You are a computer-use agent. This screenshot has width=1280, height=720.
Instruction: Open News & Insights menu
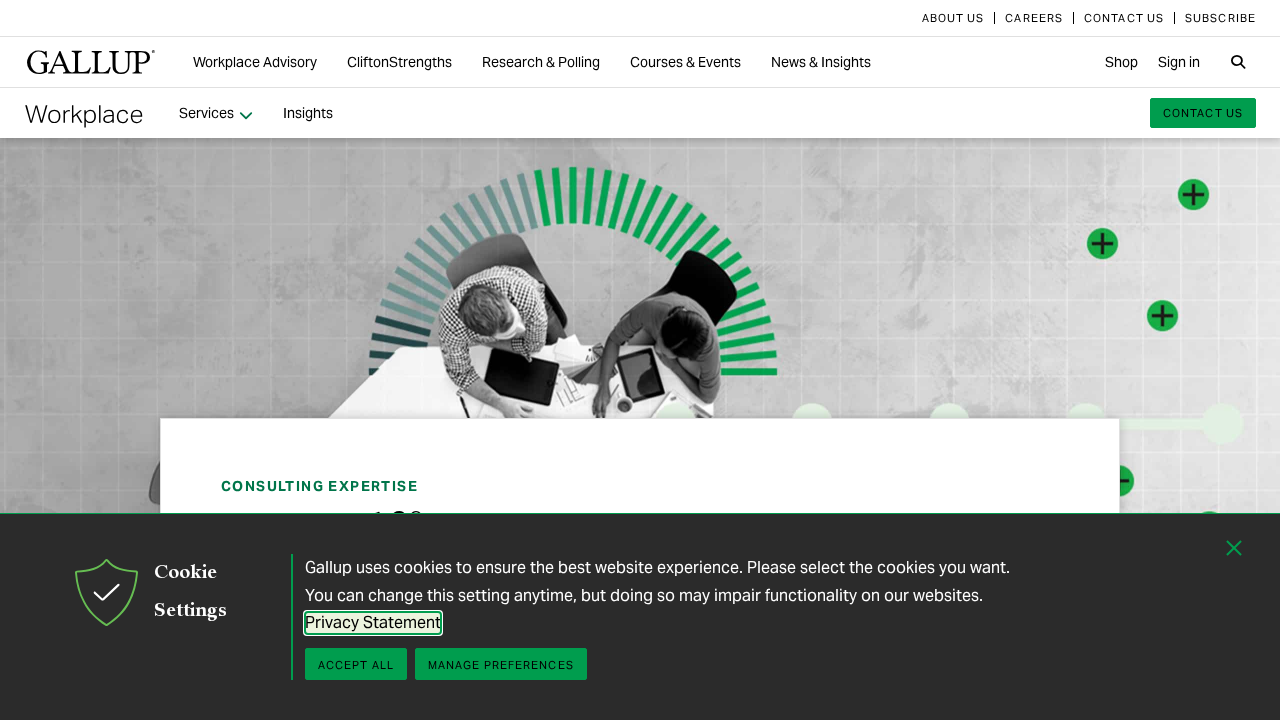pyautogui.click(x=821, y=62)
